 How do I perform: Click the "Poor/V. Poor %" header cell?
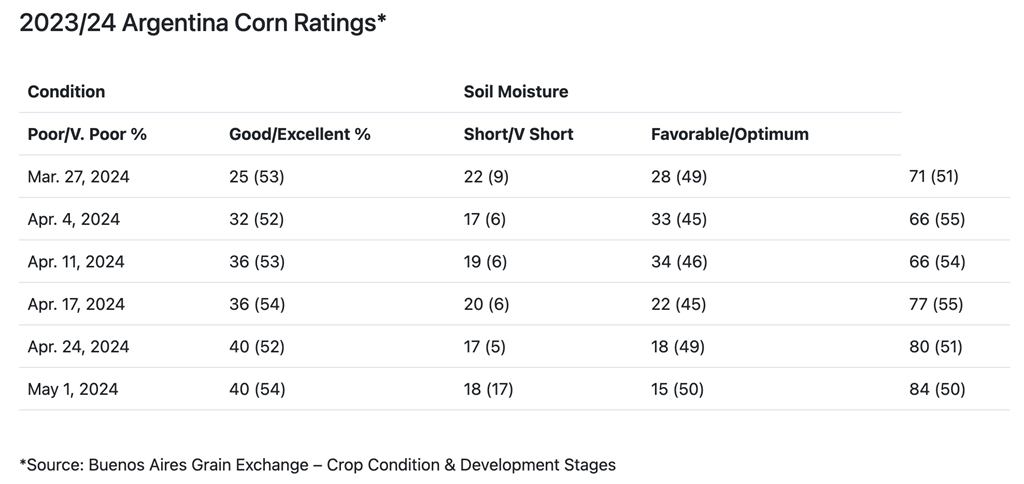click(x=87, y=134)
